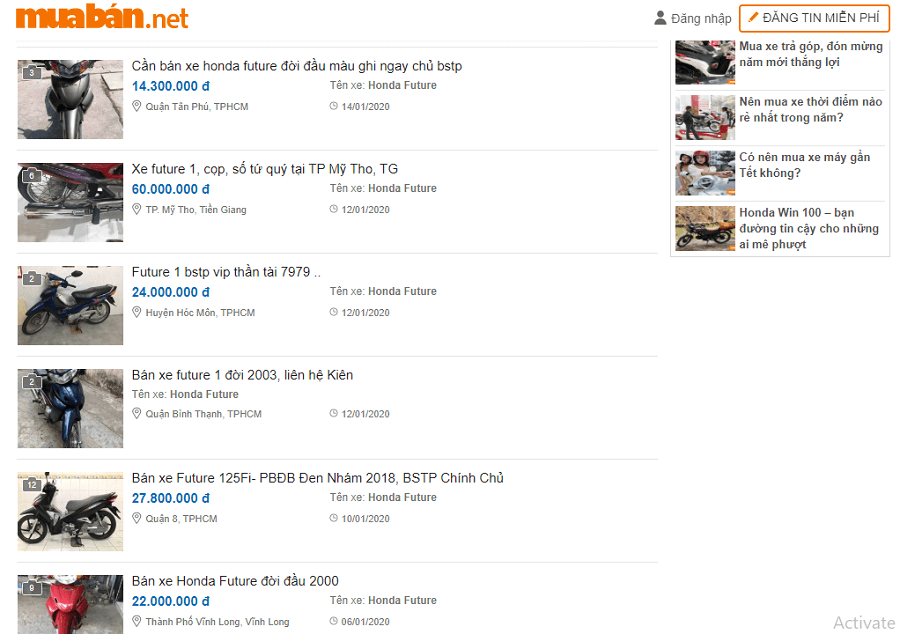Click photo count badge on red Future 2000 thumbnail
Image resolution: width=900 pixels, height=634 pixels.
(x=32, y=588)
